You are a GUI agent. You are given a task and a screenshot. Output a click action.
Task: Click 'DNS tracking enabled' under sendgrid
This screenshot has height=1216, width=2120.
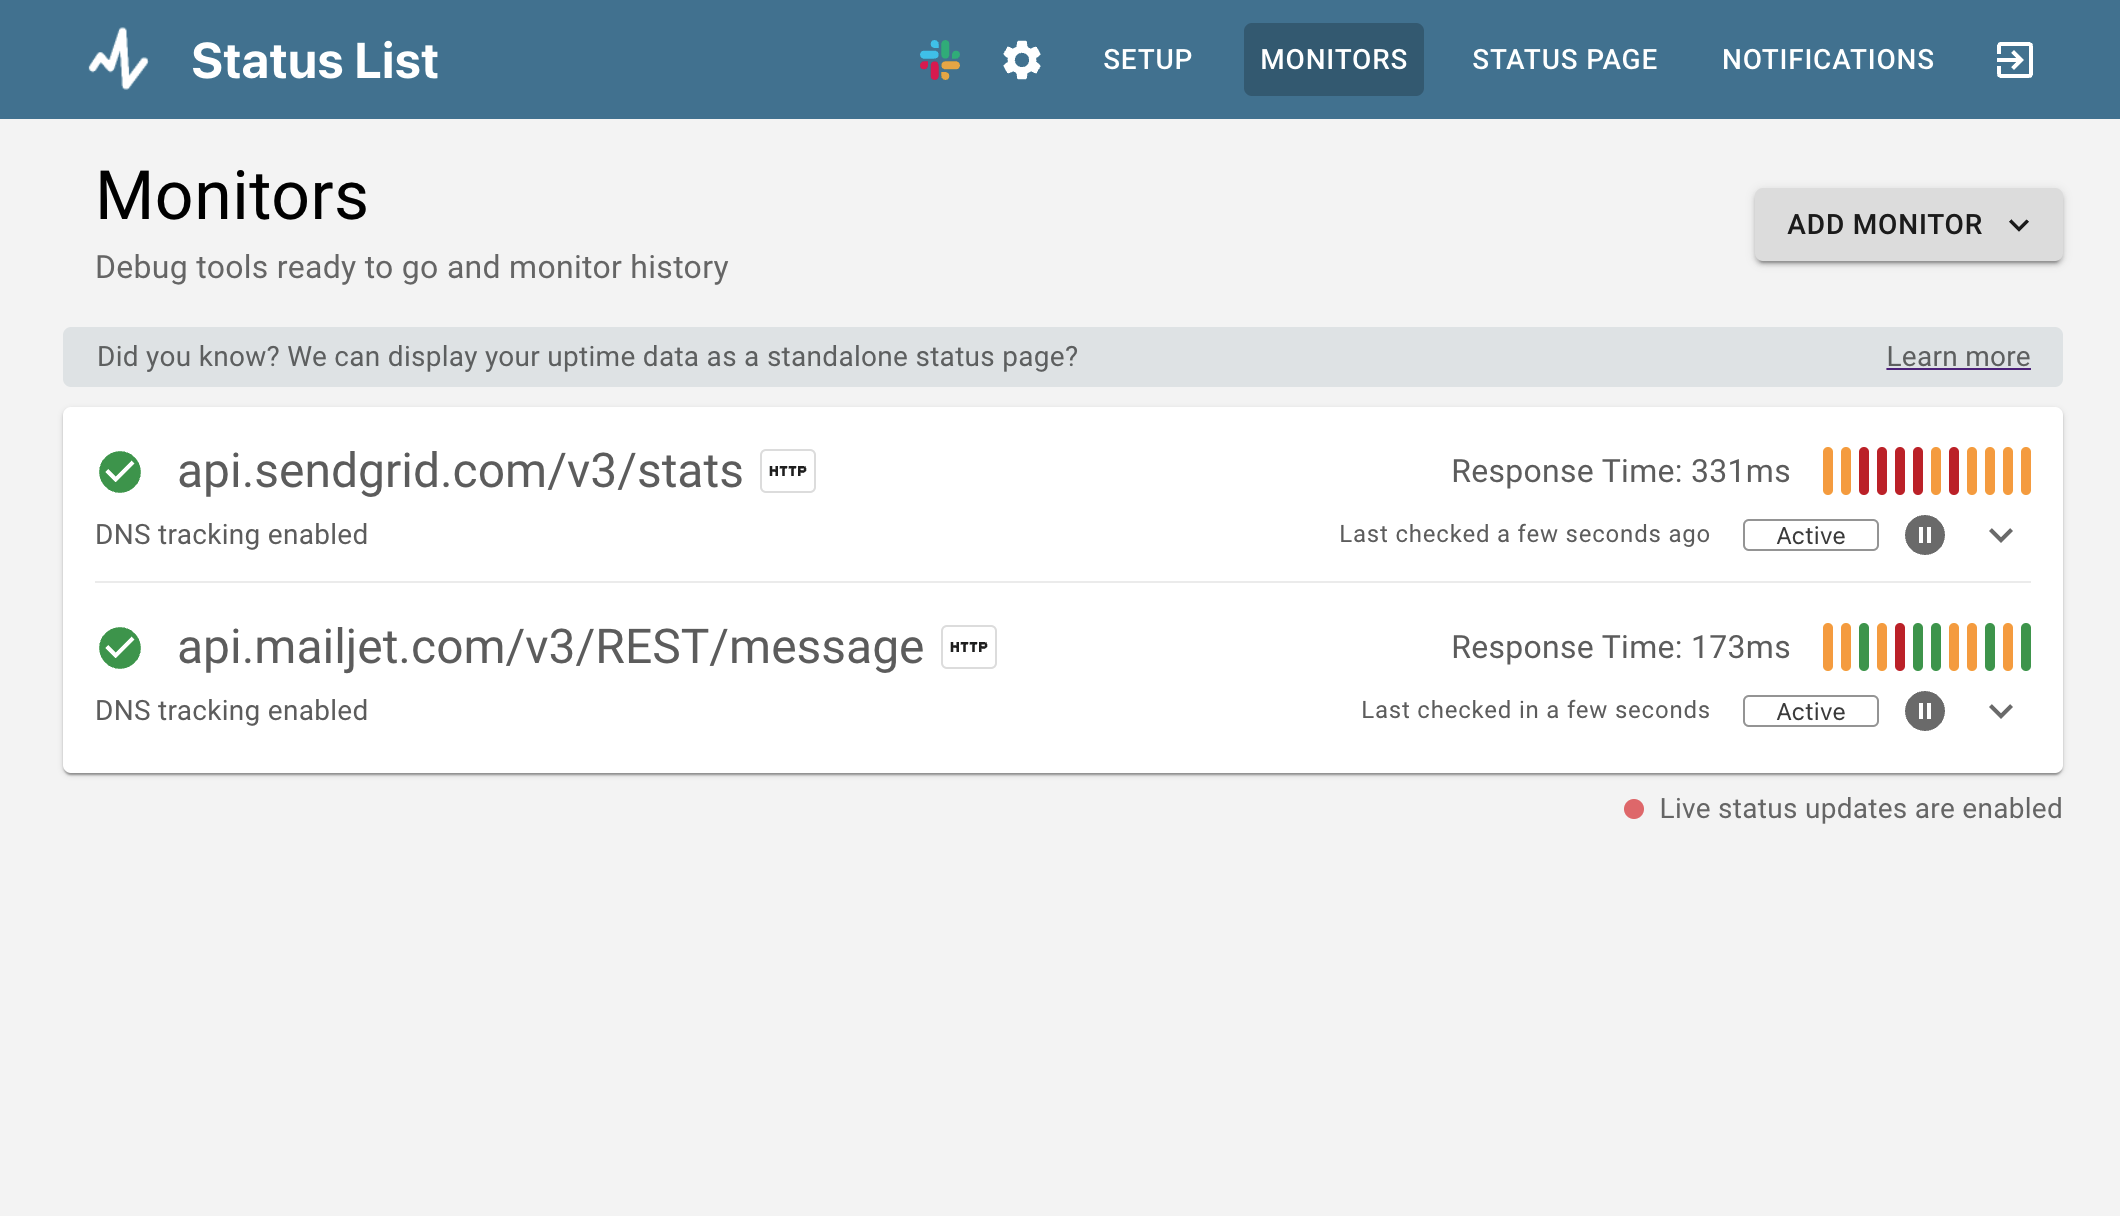[x=232, y=535]
